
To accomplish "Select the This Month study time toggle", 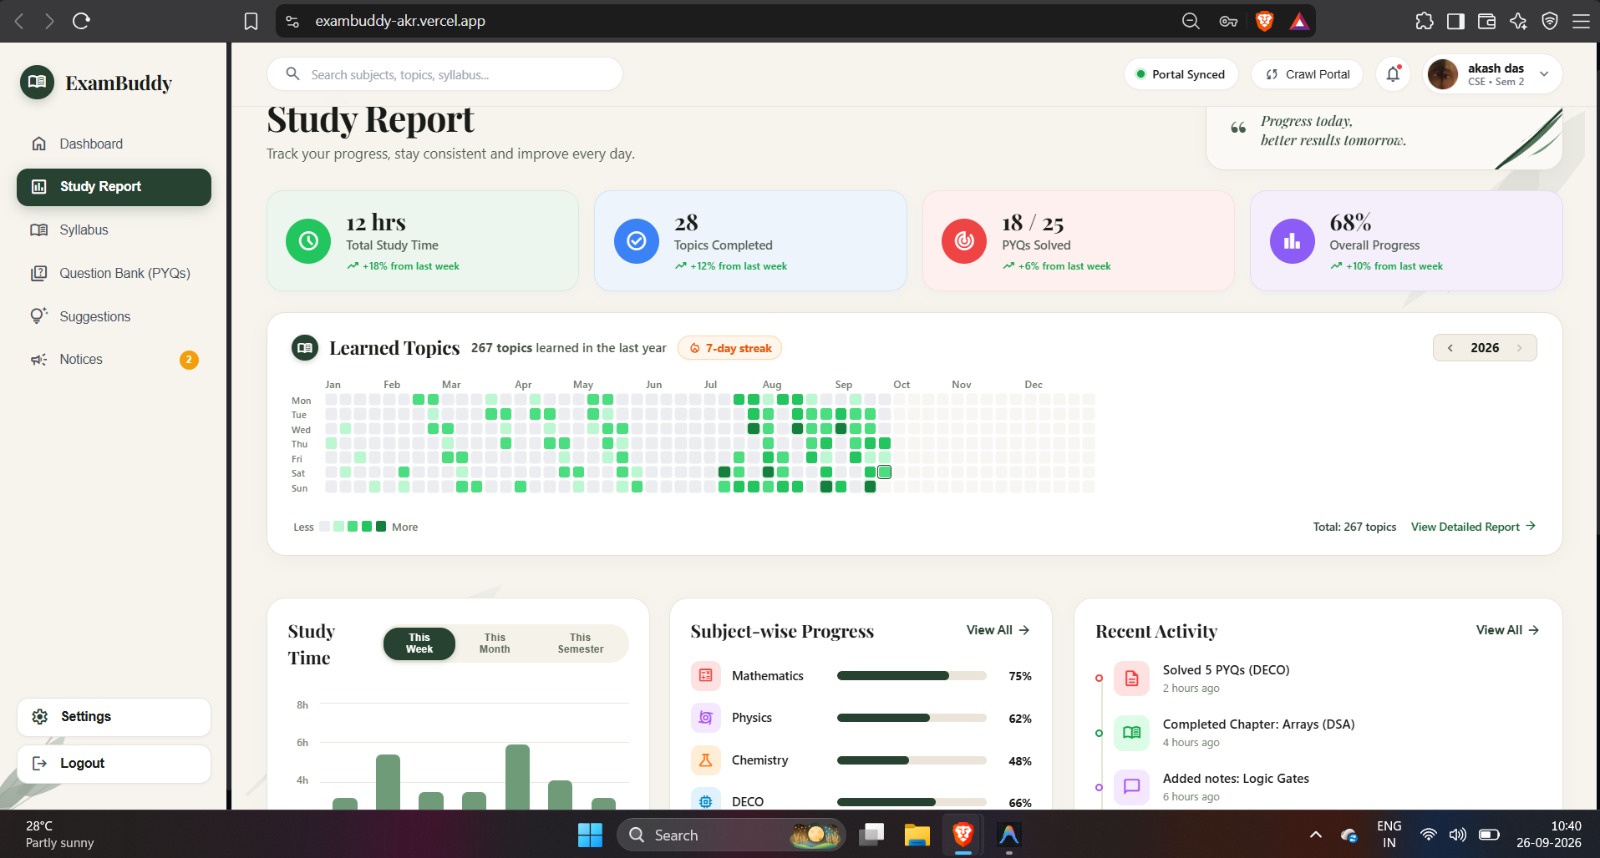I will (x=495, y=643).
